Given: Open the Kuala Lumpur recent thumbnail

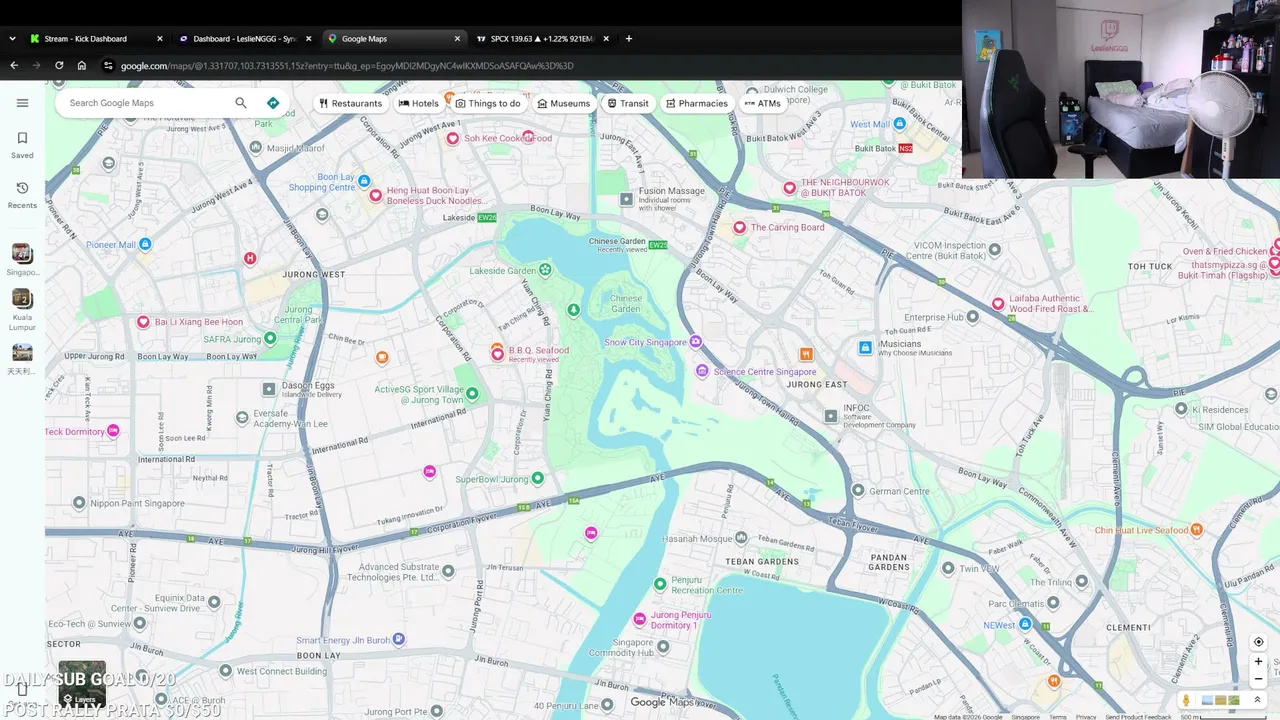Looking at the screenshot, I should [x=22, y=310].
